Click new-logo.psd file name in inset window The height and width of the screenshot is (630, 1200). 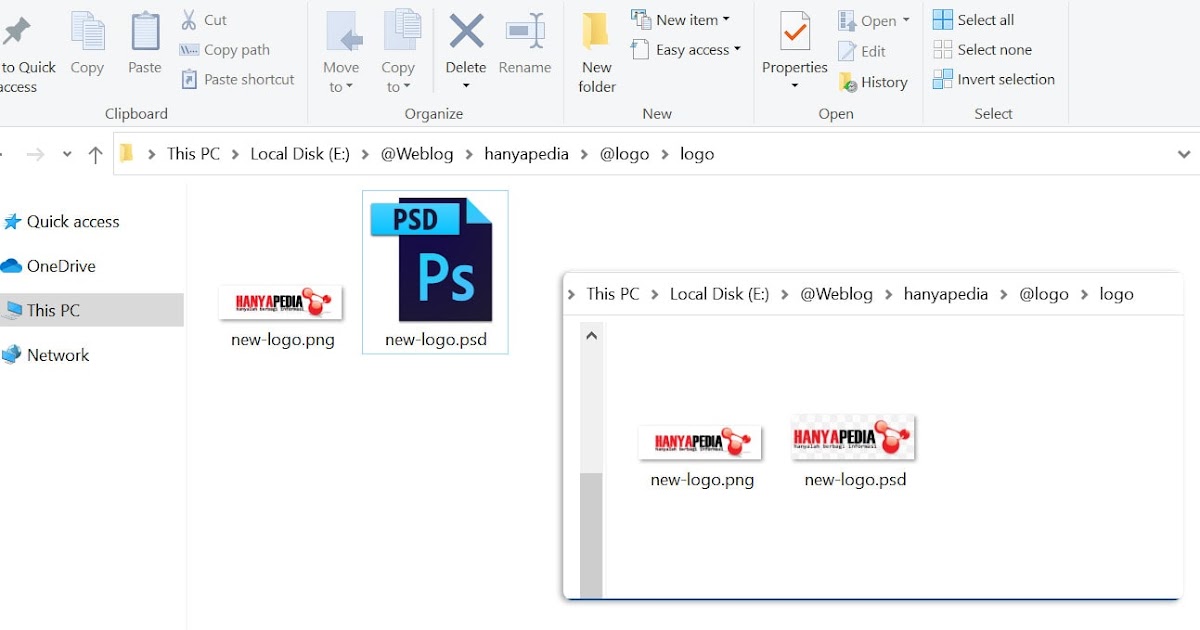point(856,480)
